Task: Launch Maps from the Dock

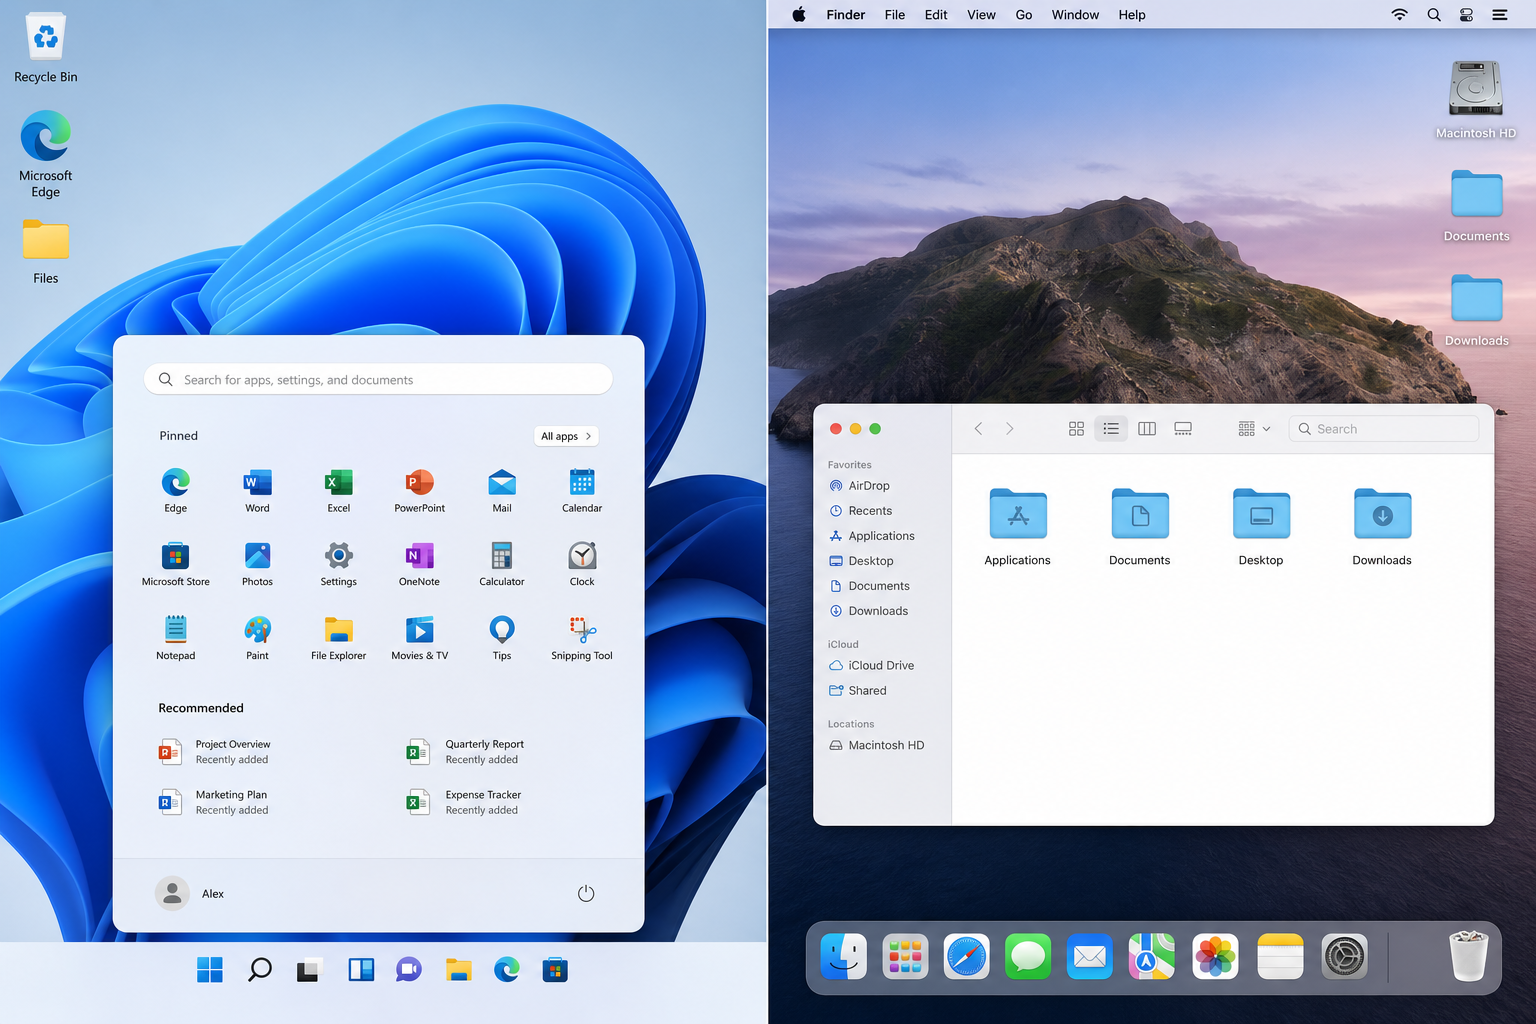Action: pos(1152,957)
